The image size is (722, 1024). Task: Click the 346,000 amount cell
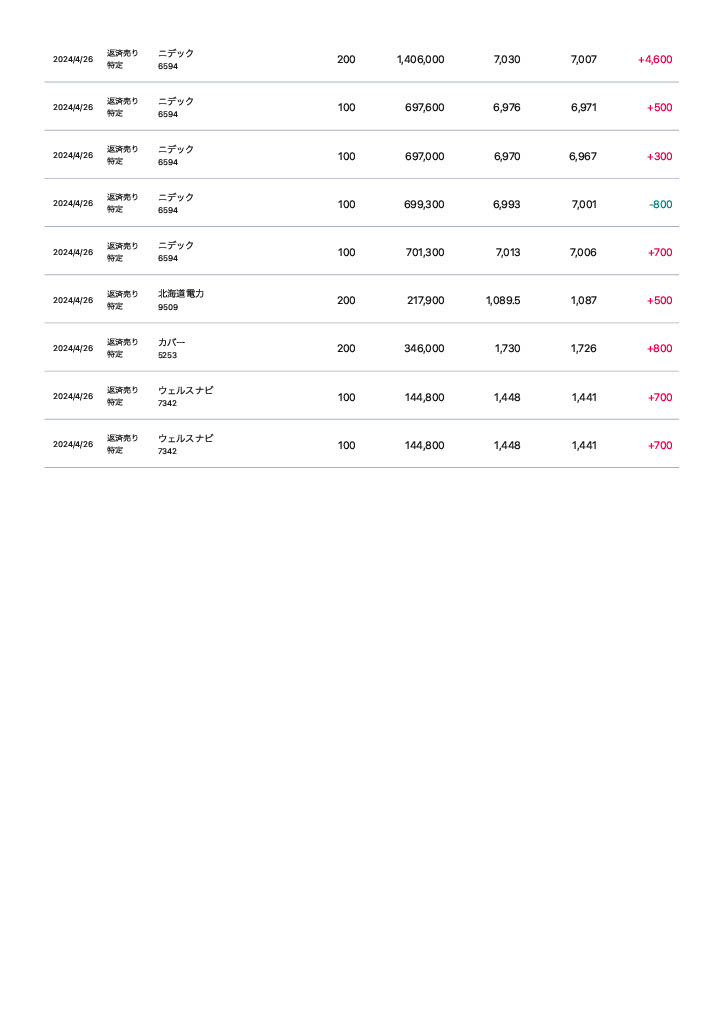424,349
